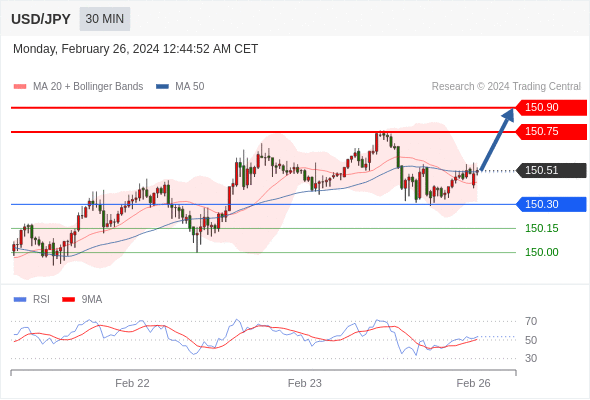Click the 'MA 20 + Bollinger Bands' legend label
Image resolution: width=590 pixels, height=400 pixels.
pyautogui.click(x=88, y=87)
